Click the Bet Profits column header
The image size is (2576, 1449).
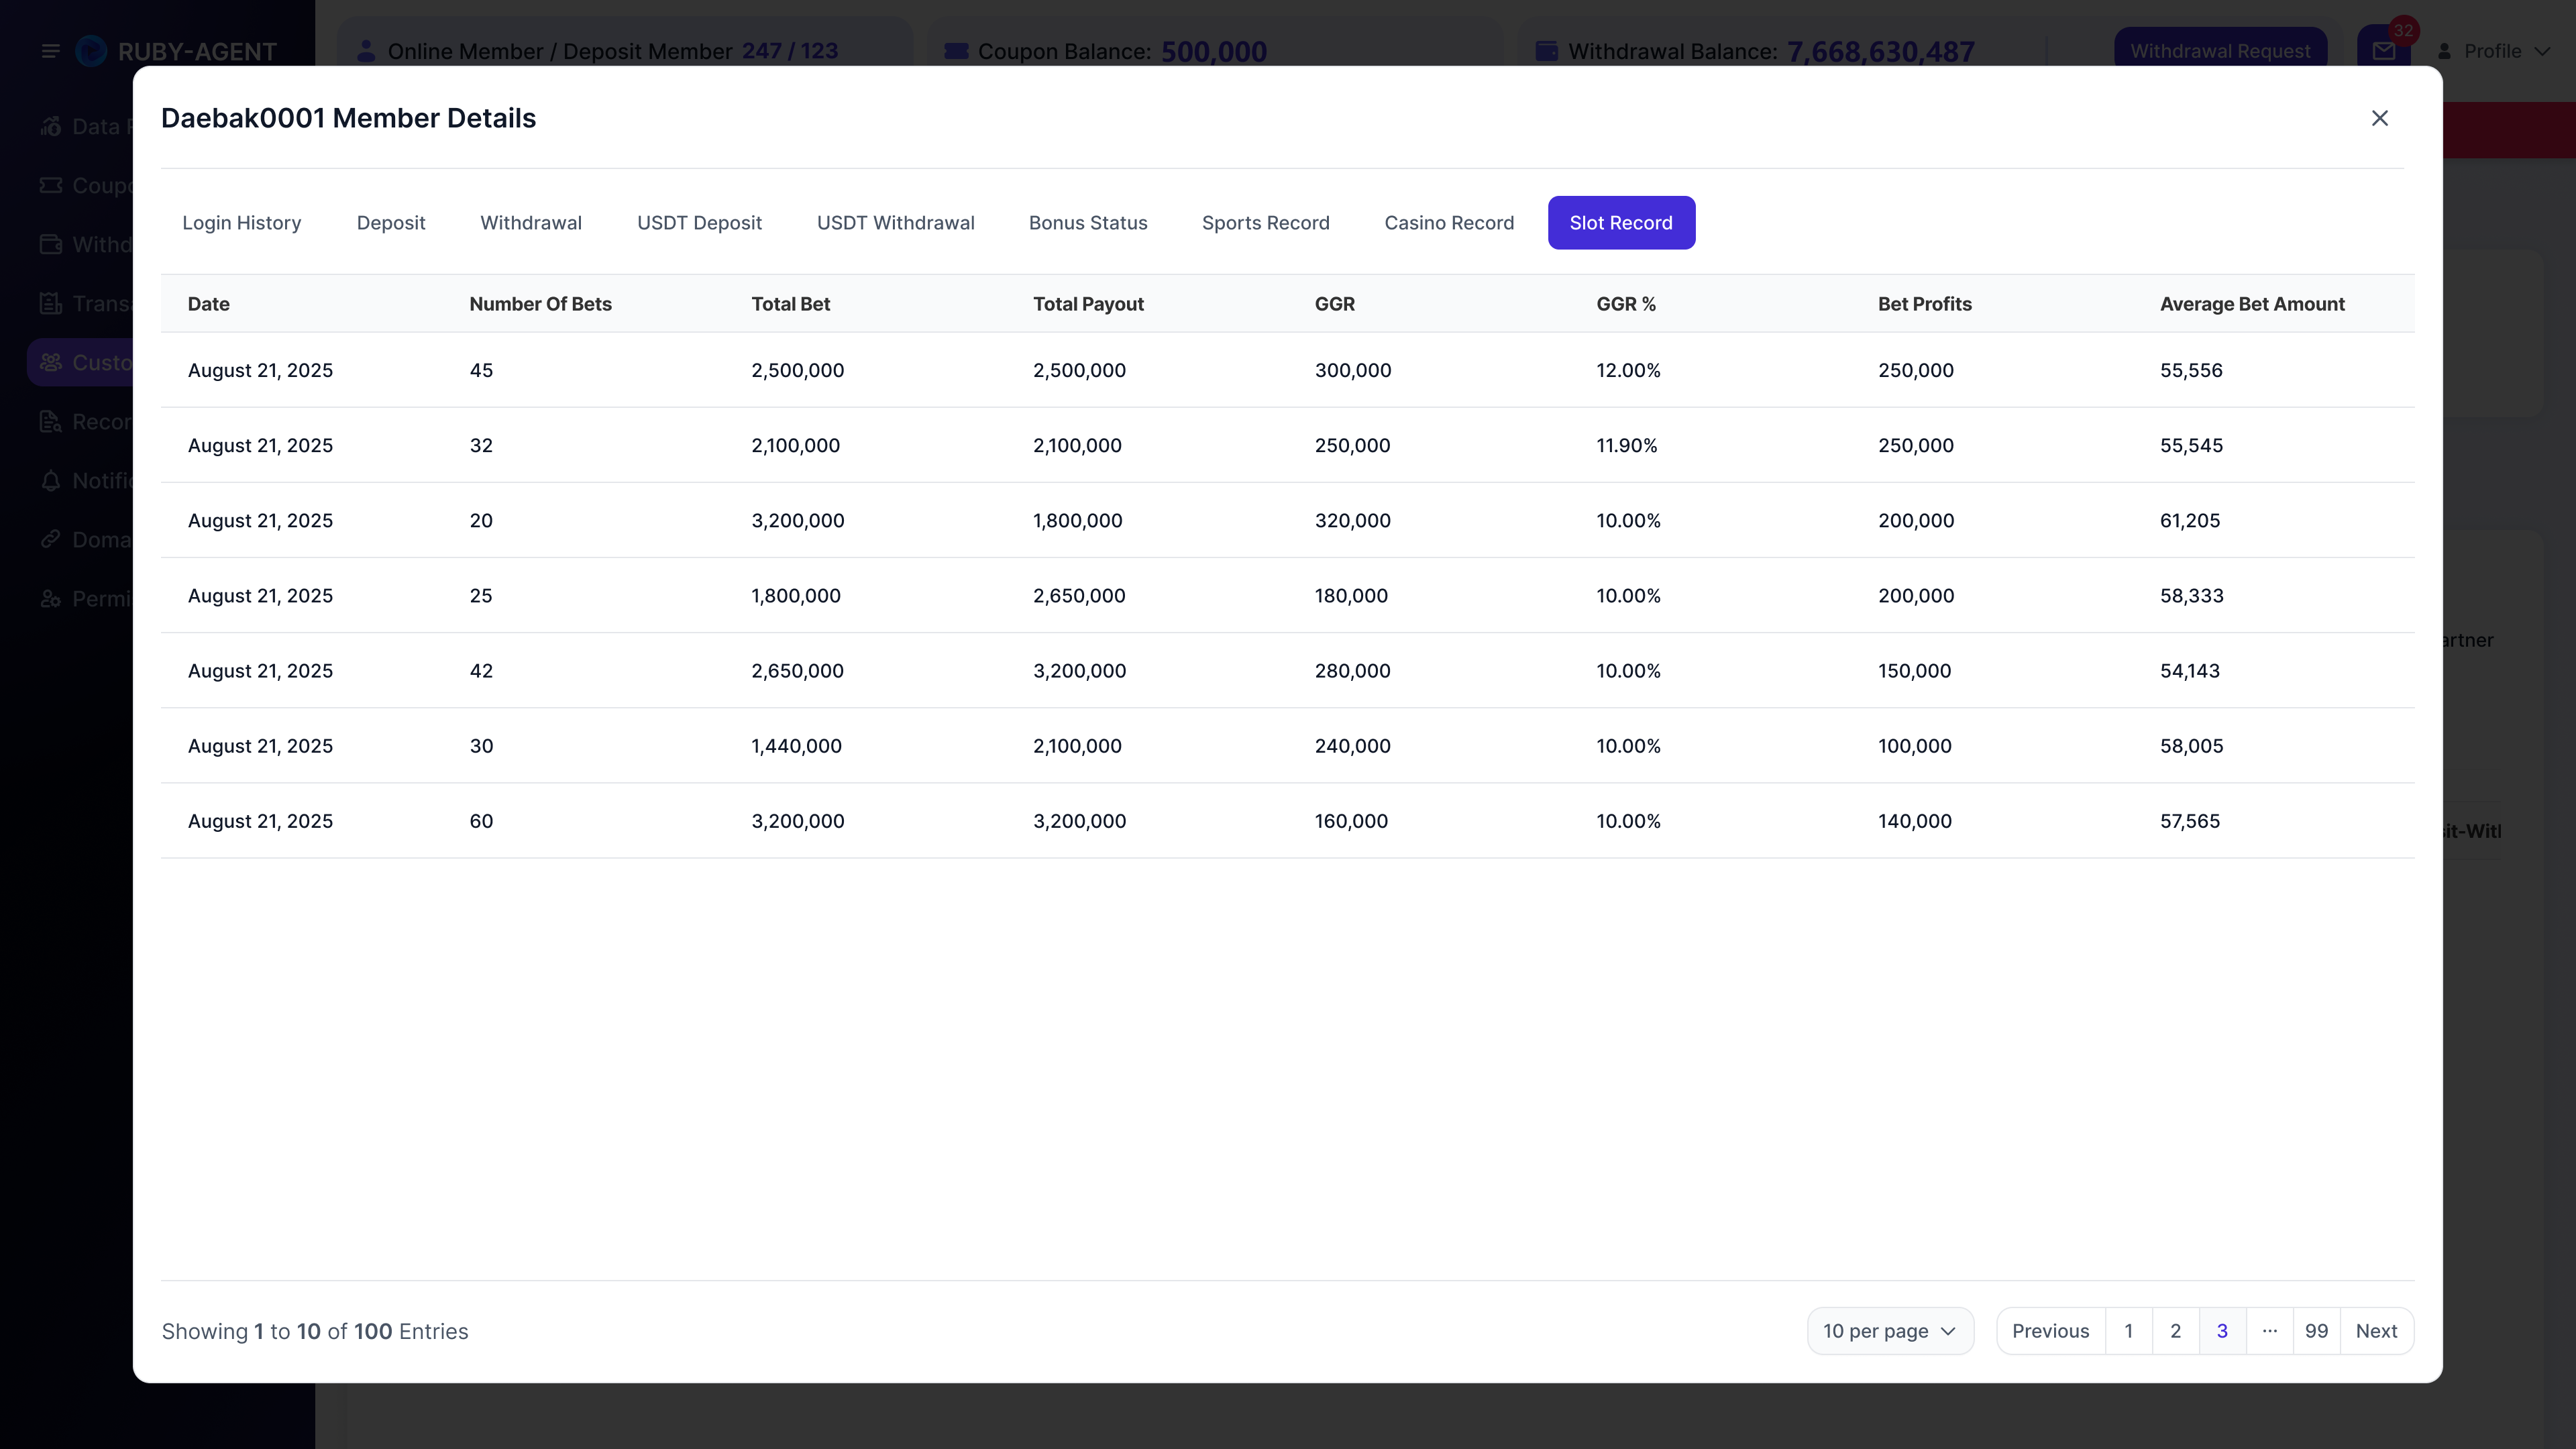coord(1924,304)
